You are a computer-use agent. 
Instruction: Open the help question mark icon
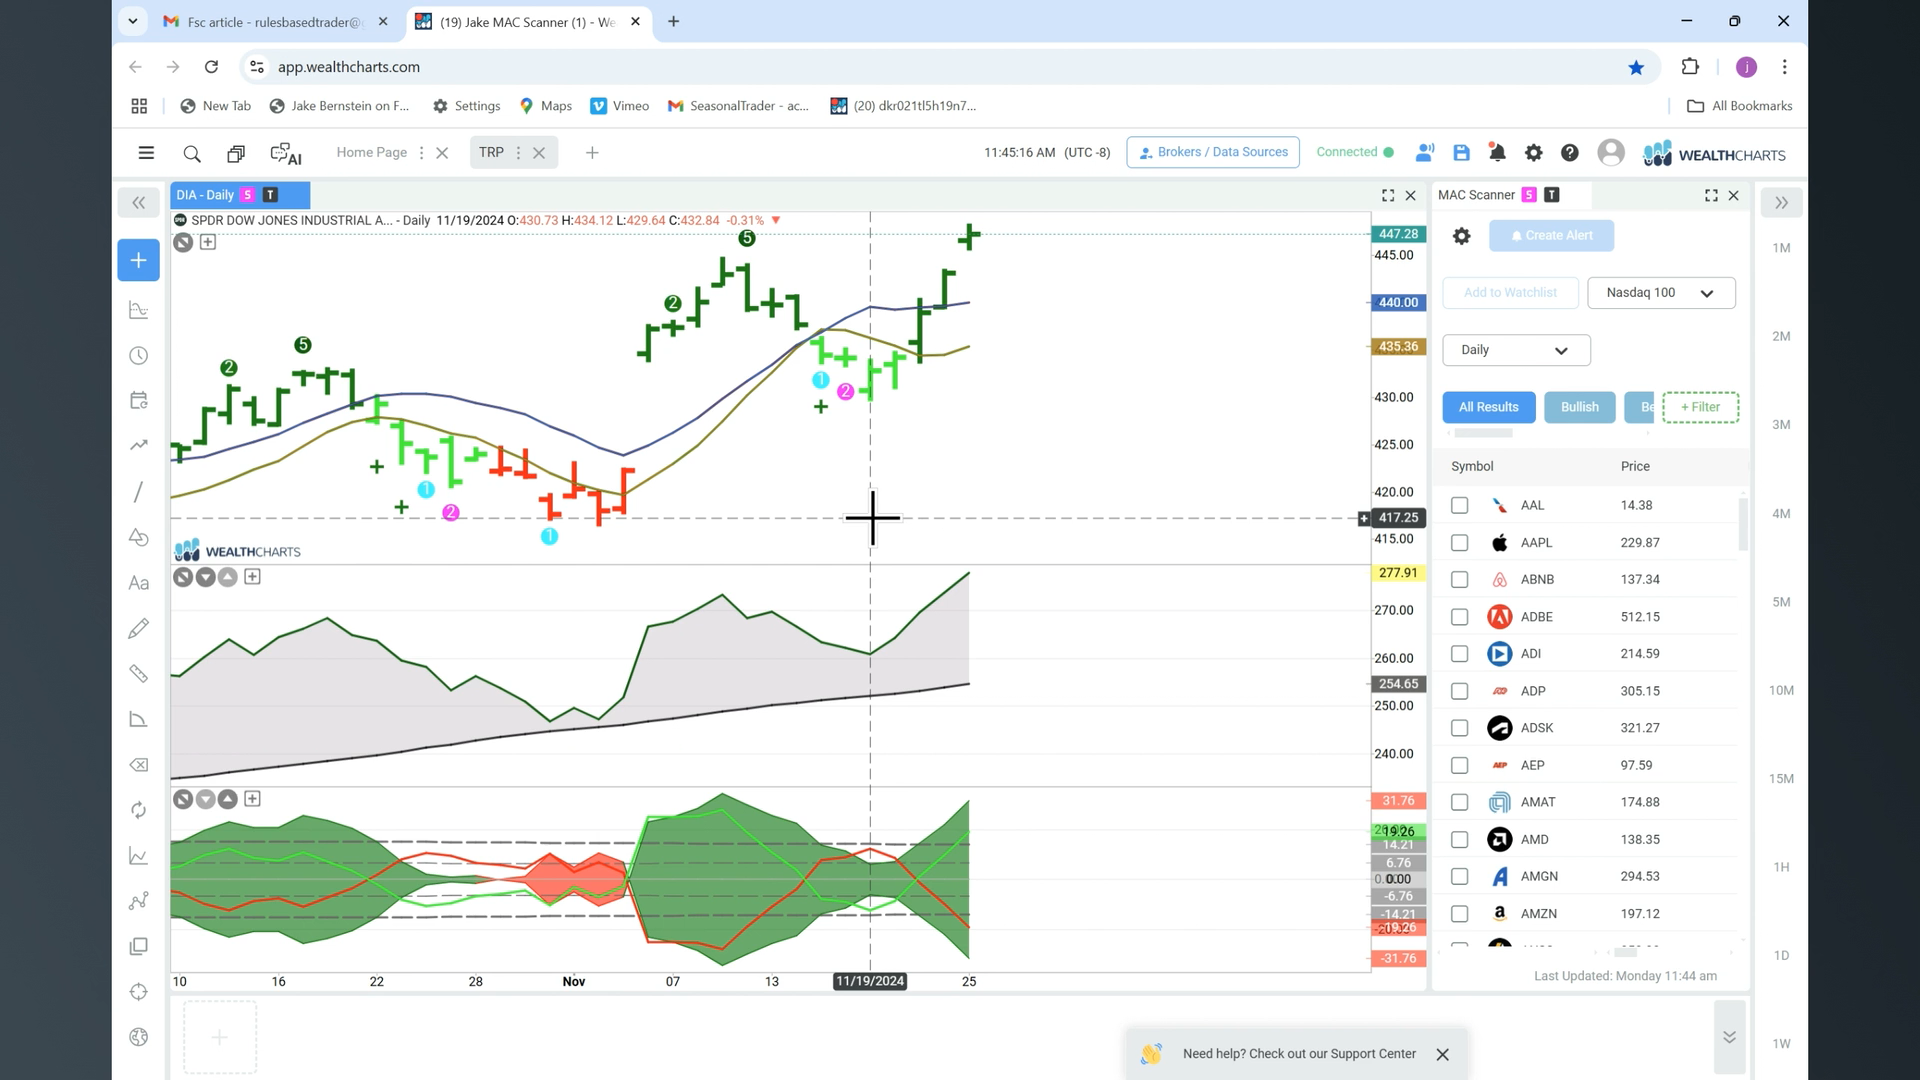[1570, 152]
